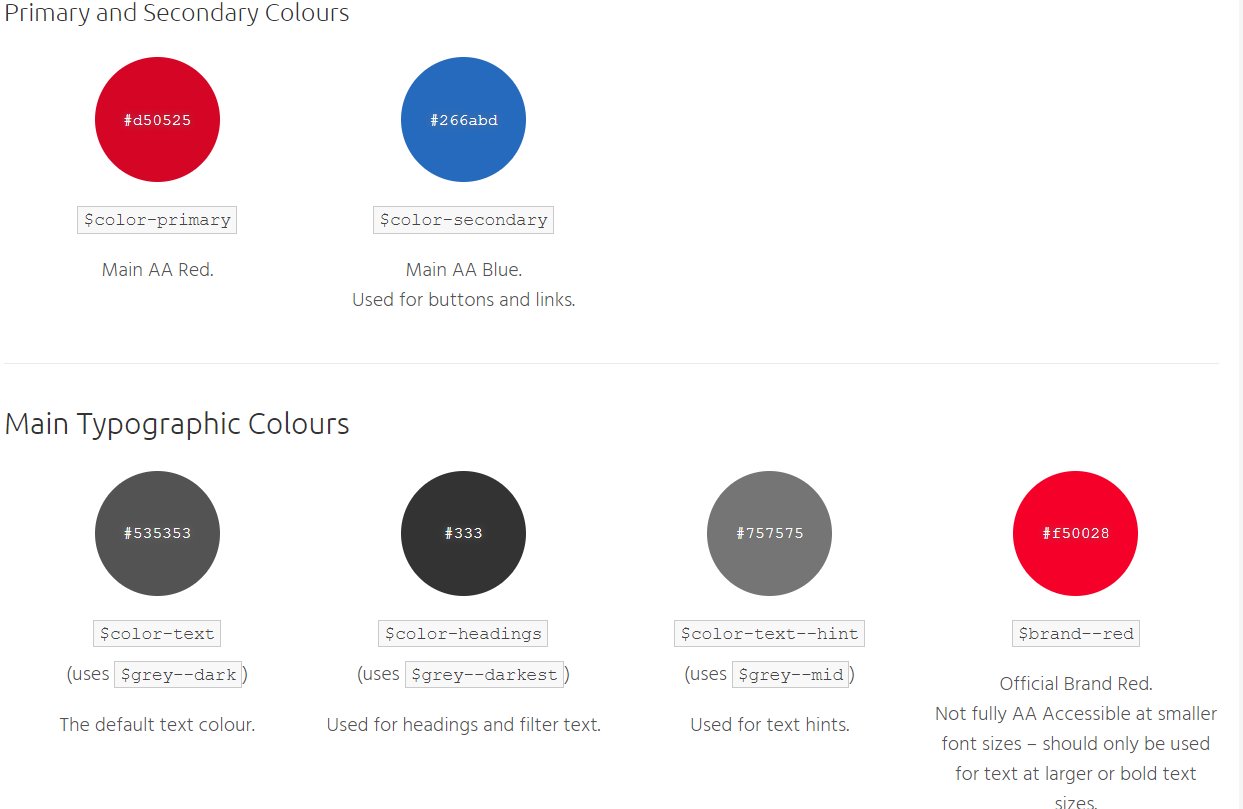Click the red #d50525 colour circle
Screen dimensions: 1243x809
click(157, 120)
